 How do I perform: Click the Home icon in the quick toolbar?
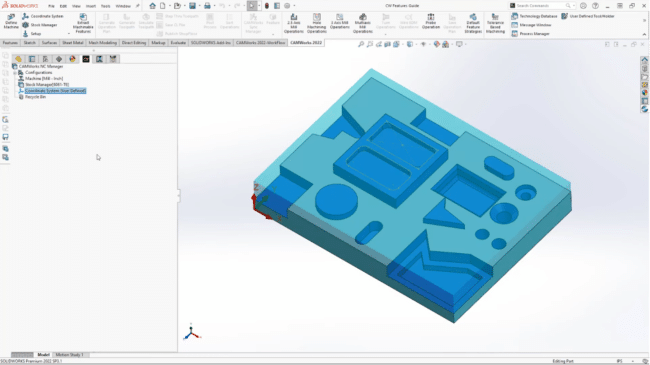coord(153,6)
